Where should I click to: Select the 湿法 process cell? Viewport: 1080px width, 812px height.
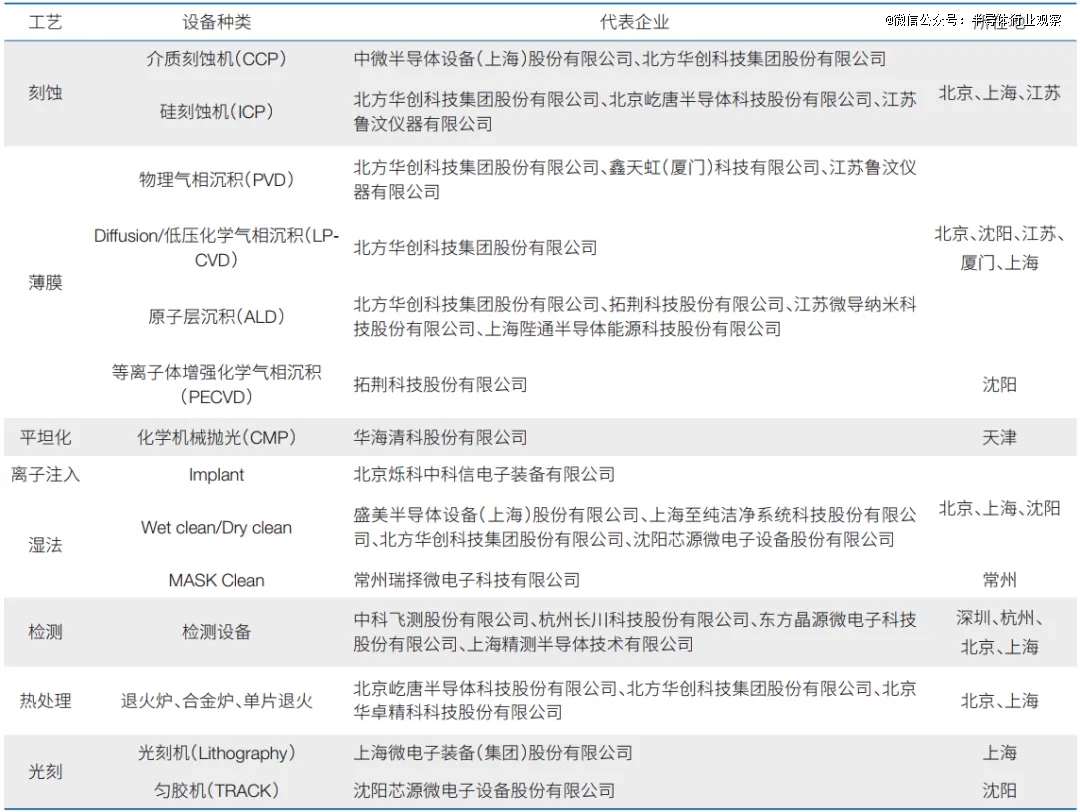(45, 545)
